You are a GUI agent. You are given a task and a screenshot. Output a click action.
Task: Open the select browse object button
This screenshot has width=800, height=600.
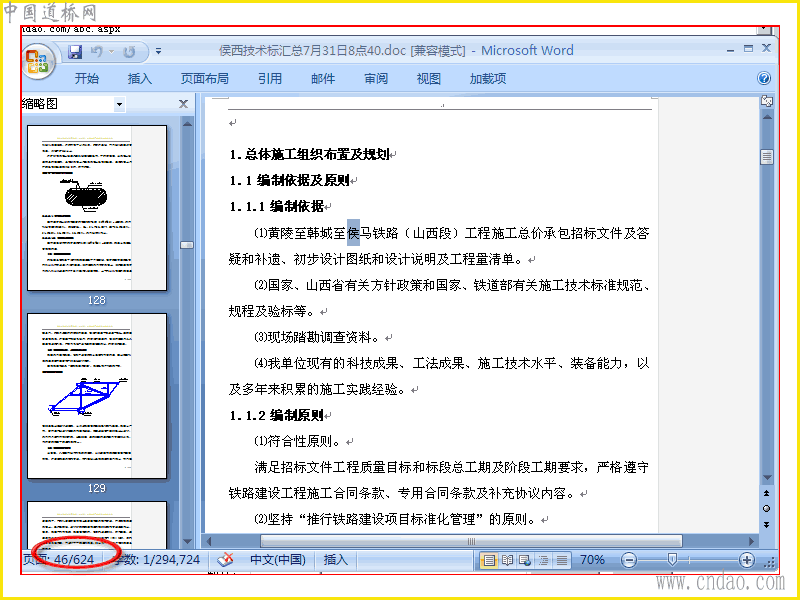pos(766,509)
